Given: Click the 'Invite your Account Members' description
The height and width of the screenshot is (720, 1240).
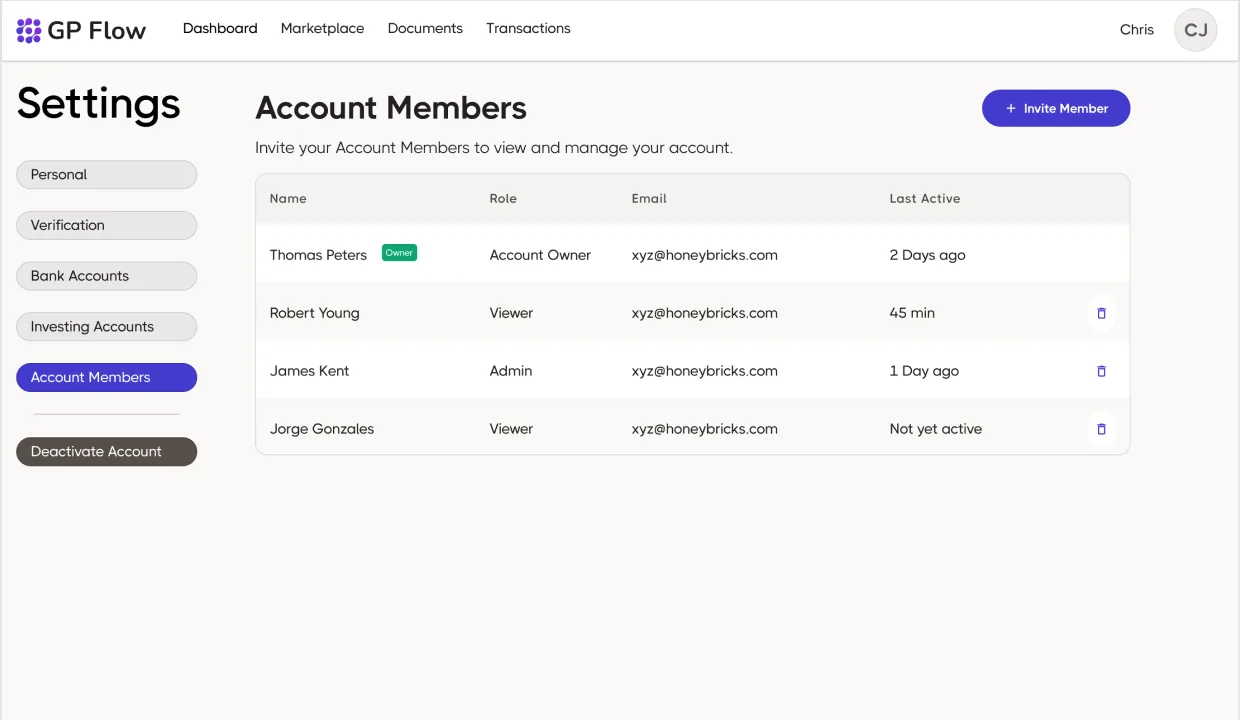Looking at the screenshot, I should (494, 148).
